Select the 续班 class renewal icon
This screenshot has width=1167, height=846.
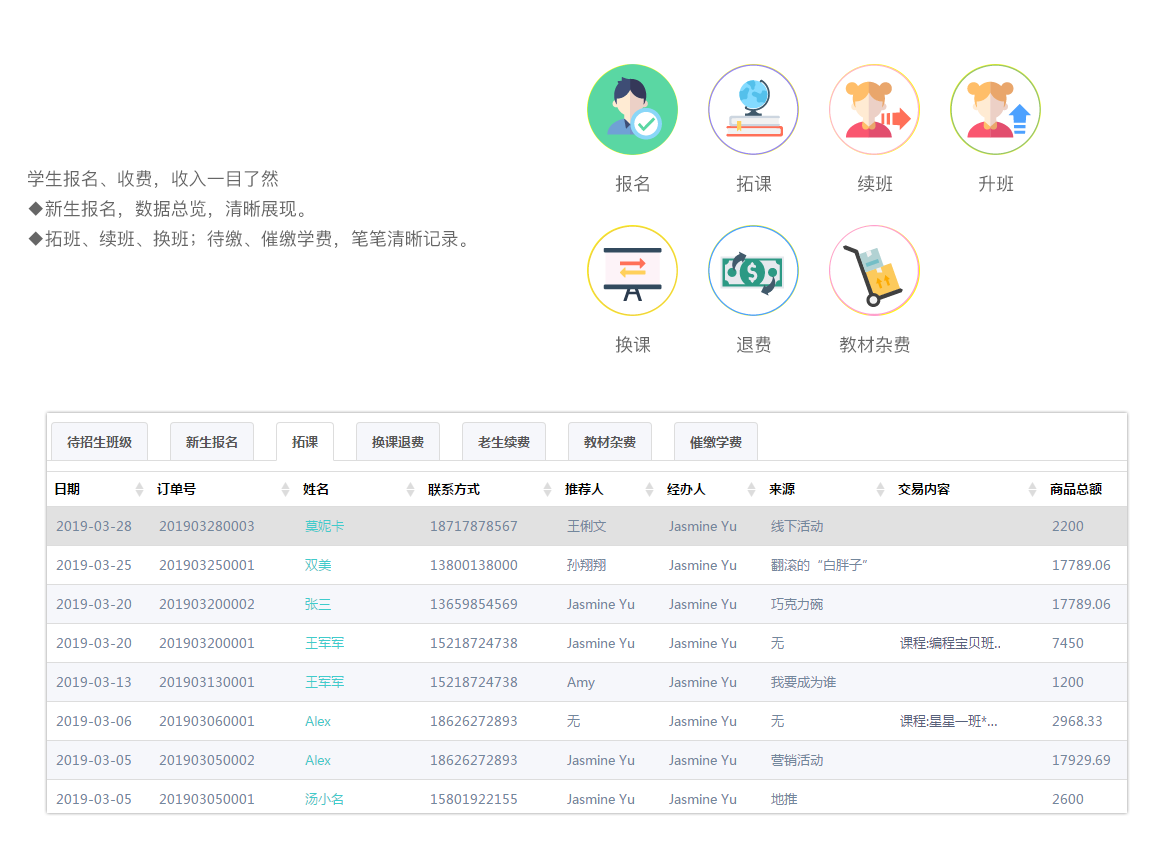(874, 110)
